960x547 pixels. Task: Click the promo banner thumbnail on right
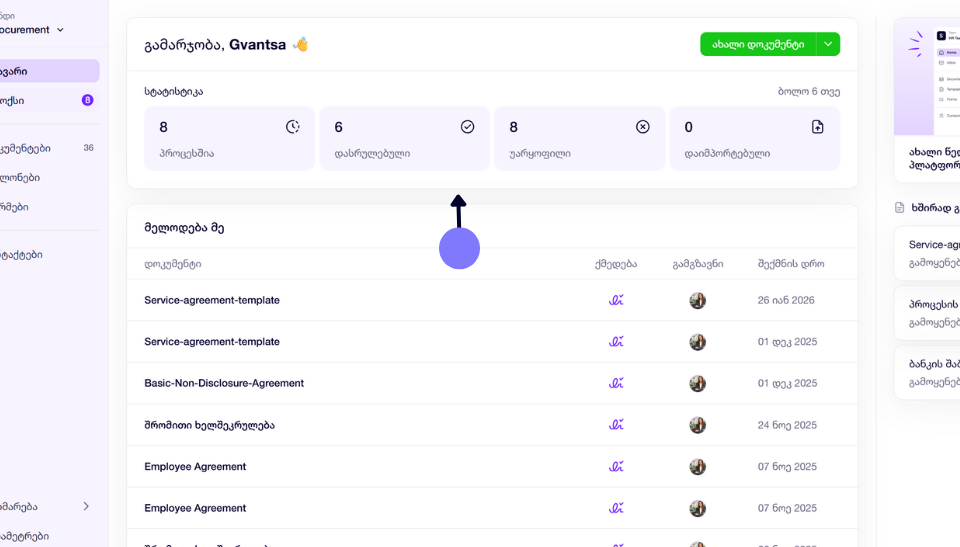(x=927, y=77)
